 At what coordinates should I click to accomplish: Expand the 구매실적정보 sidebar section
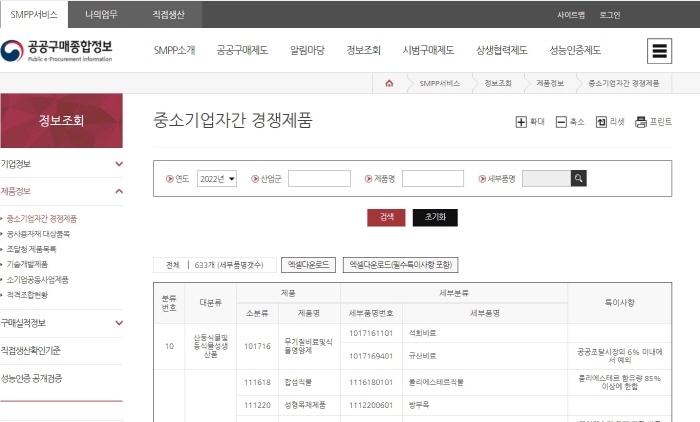pos(118,323)
